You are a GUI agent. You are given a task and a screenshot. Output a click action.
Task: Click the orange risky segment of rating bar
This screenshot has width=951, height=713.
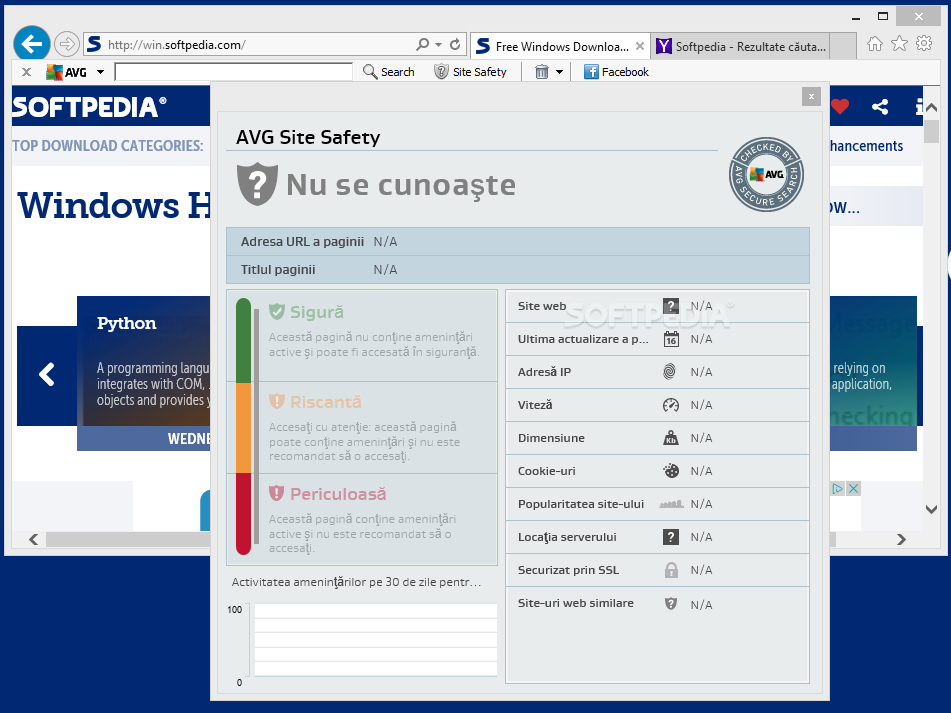243,428
